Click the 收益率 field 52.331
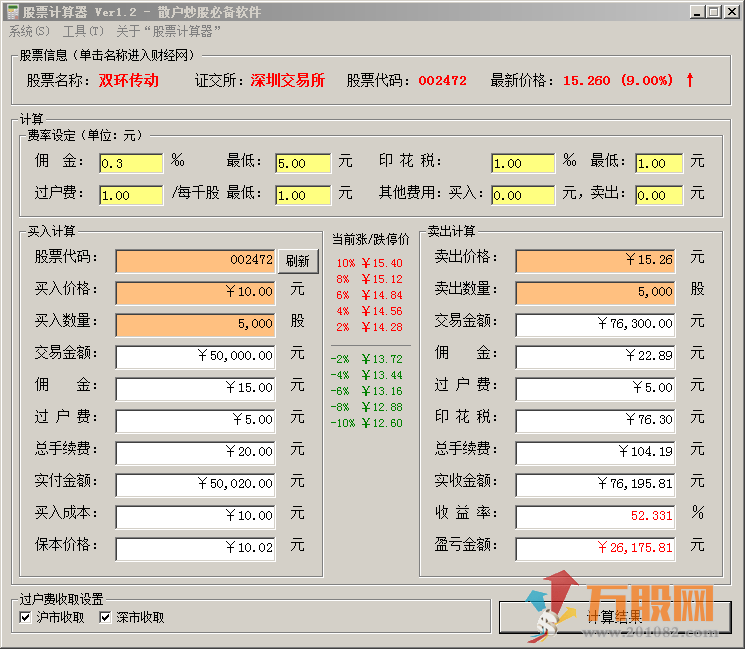Image resolution: width=745 pixels, height=649 pixels. [595, 517]
